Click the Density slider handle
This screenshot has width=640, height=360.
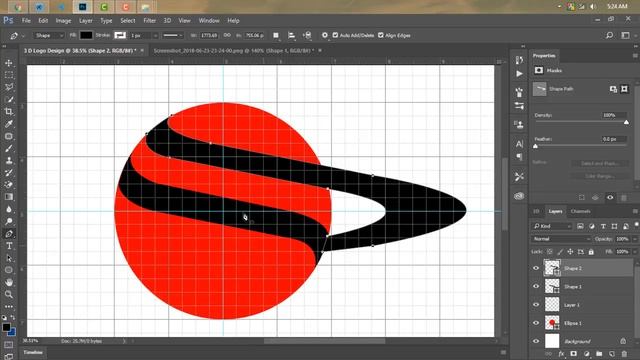point(626,122)
